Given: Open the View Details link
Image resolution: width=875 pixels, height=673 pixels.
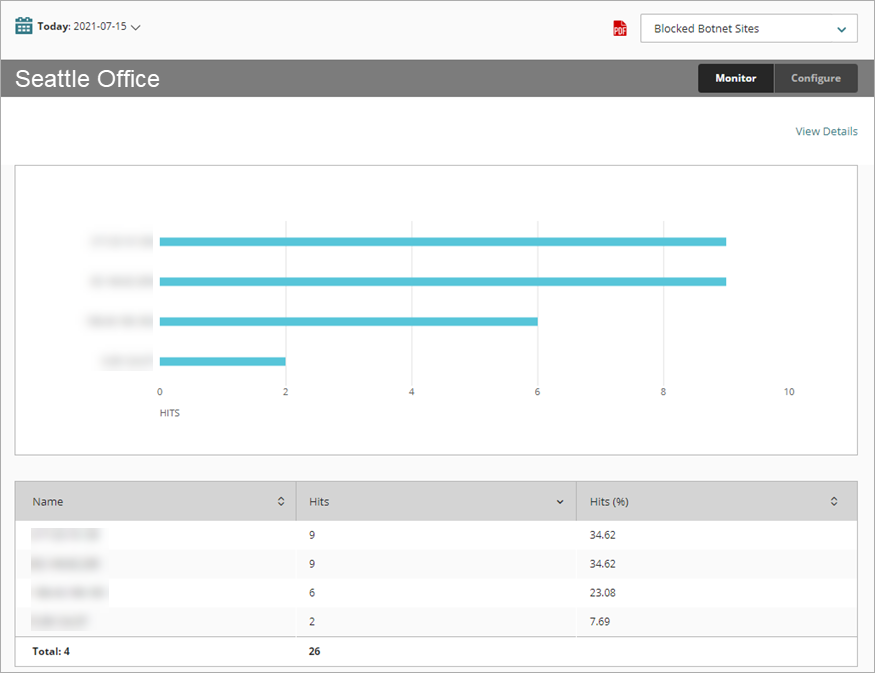Looking at the screenshot, I should tap(826, 131).
